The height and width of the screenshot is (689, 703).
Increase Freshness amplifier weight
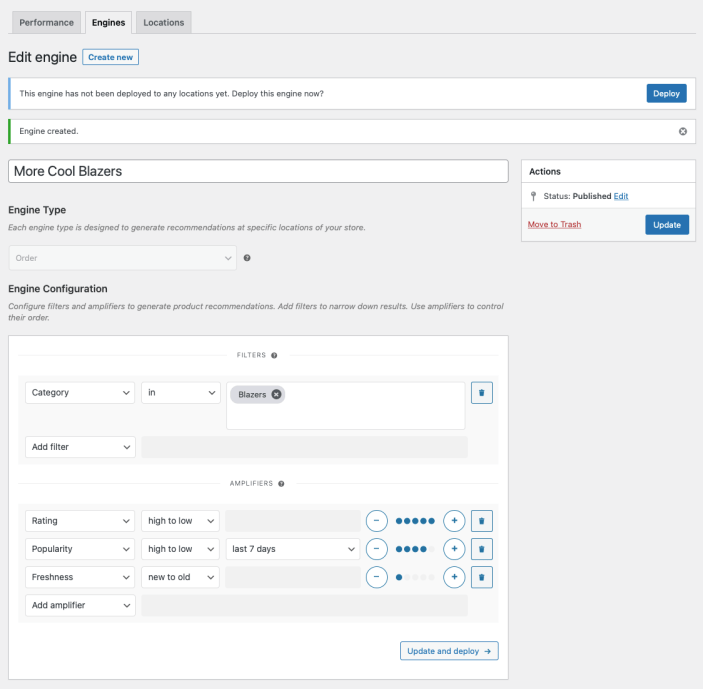pyautogui.click(x=454, y=577)
